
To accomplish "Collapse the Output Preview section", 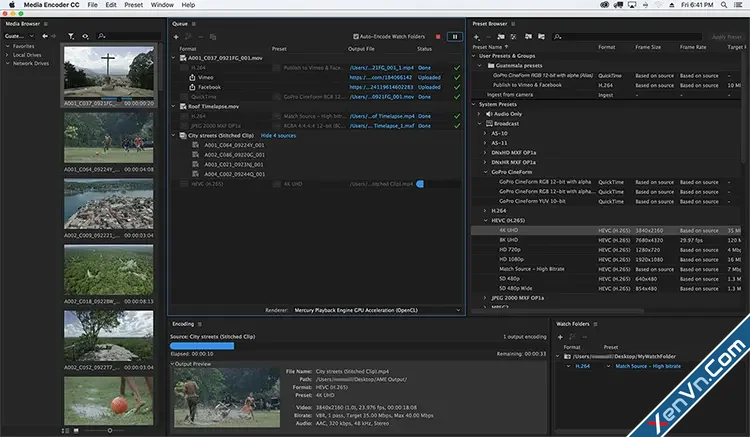I will click(x=173, y=364).
